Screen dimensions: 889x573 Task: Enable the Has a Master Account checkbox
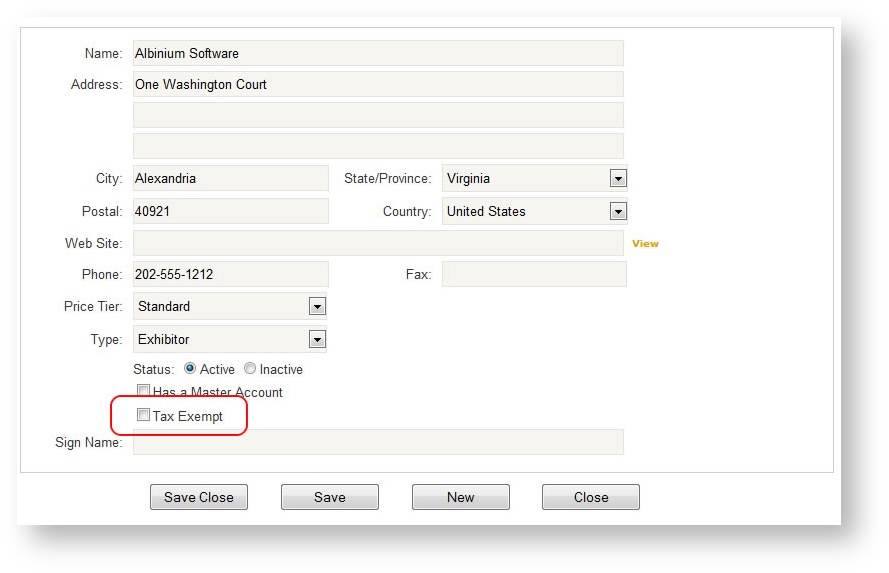click(144, 391)
